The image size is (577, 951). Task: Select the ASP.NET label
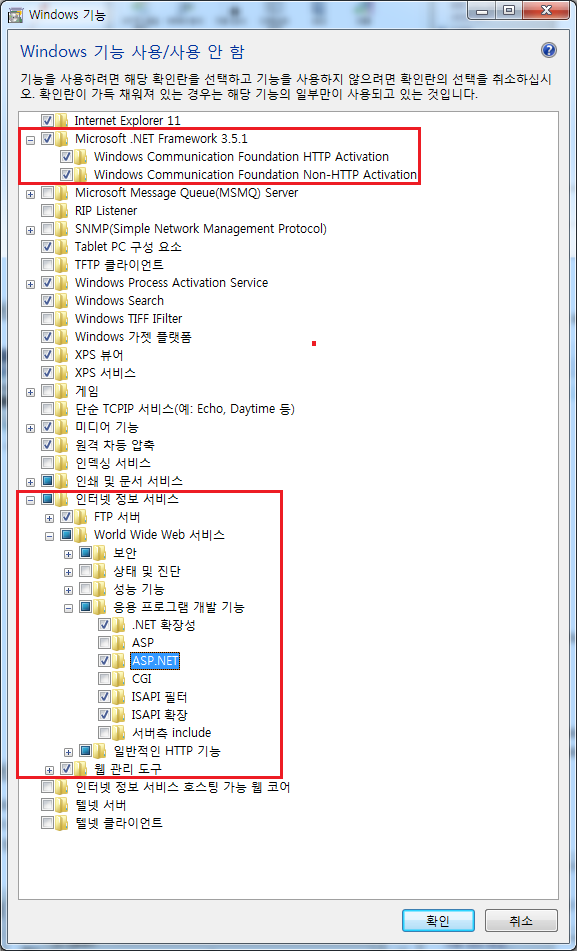(x=155, y=660)
